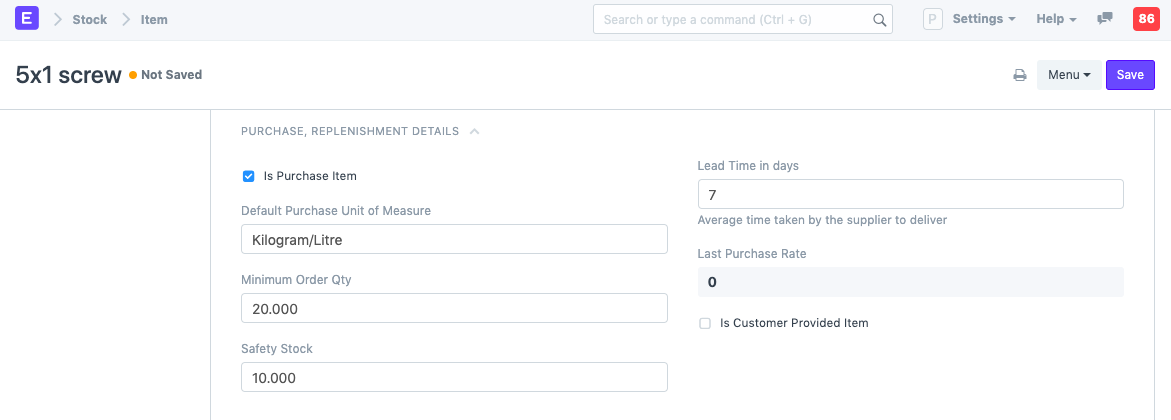Edit the Minimum Order Qty field
1171x420 pixels.
click(x=454, y=308)
